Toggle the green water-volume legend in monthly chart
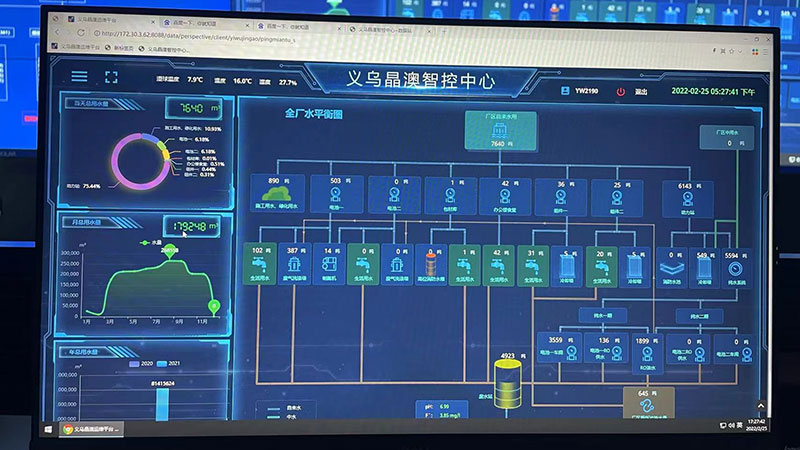 click(149, 242)
